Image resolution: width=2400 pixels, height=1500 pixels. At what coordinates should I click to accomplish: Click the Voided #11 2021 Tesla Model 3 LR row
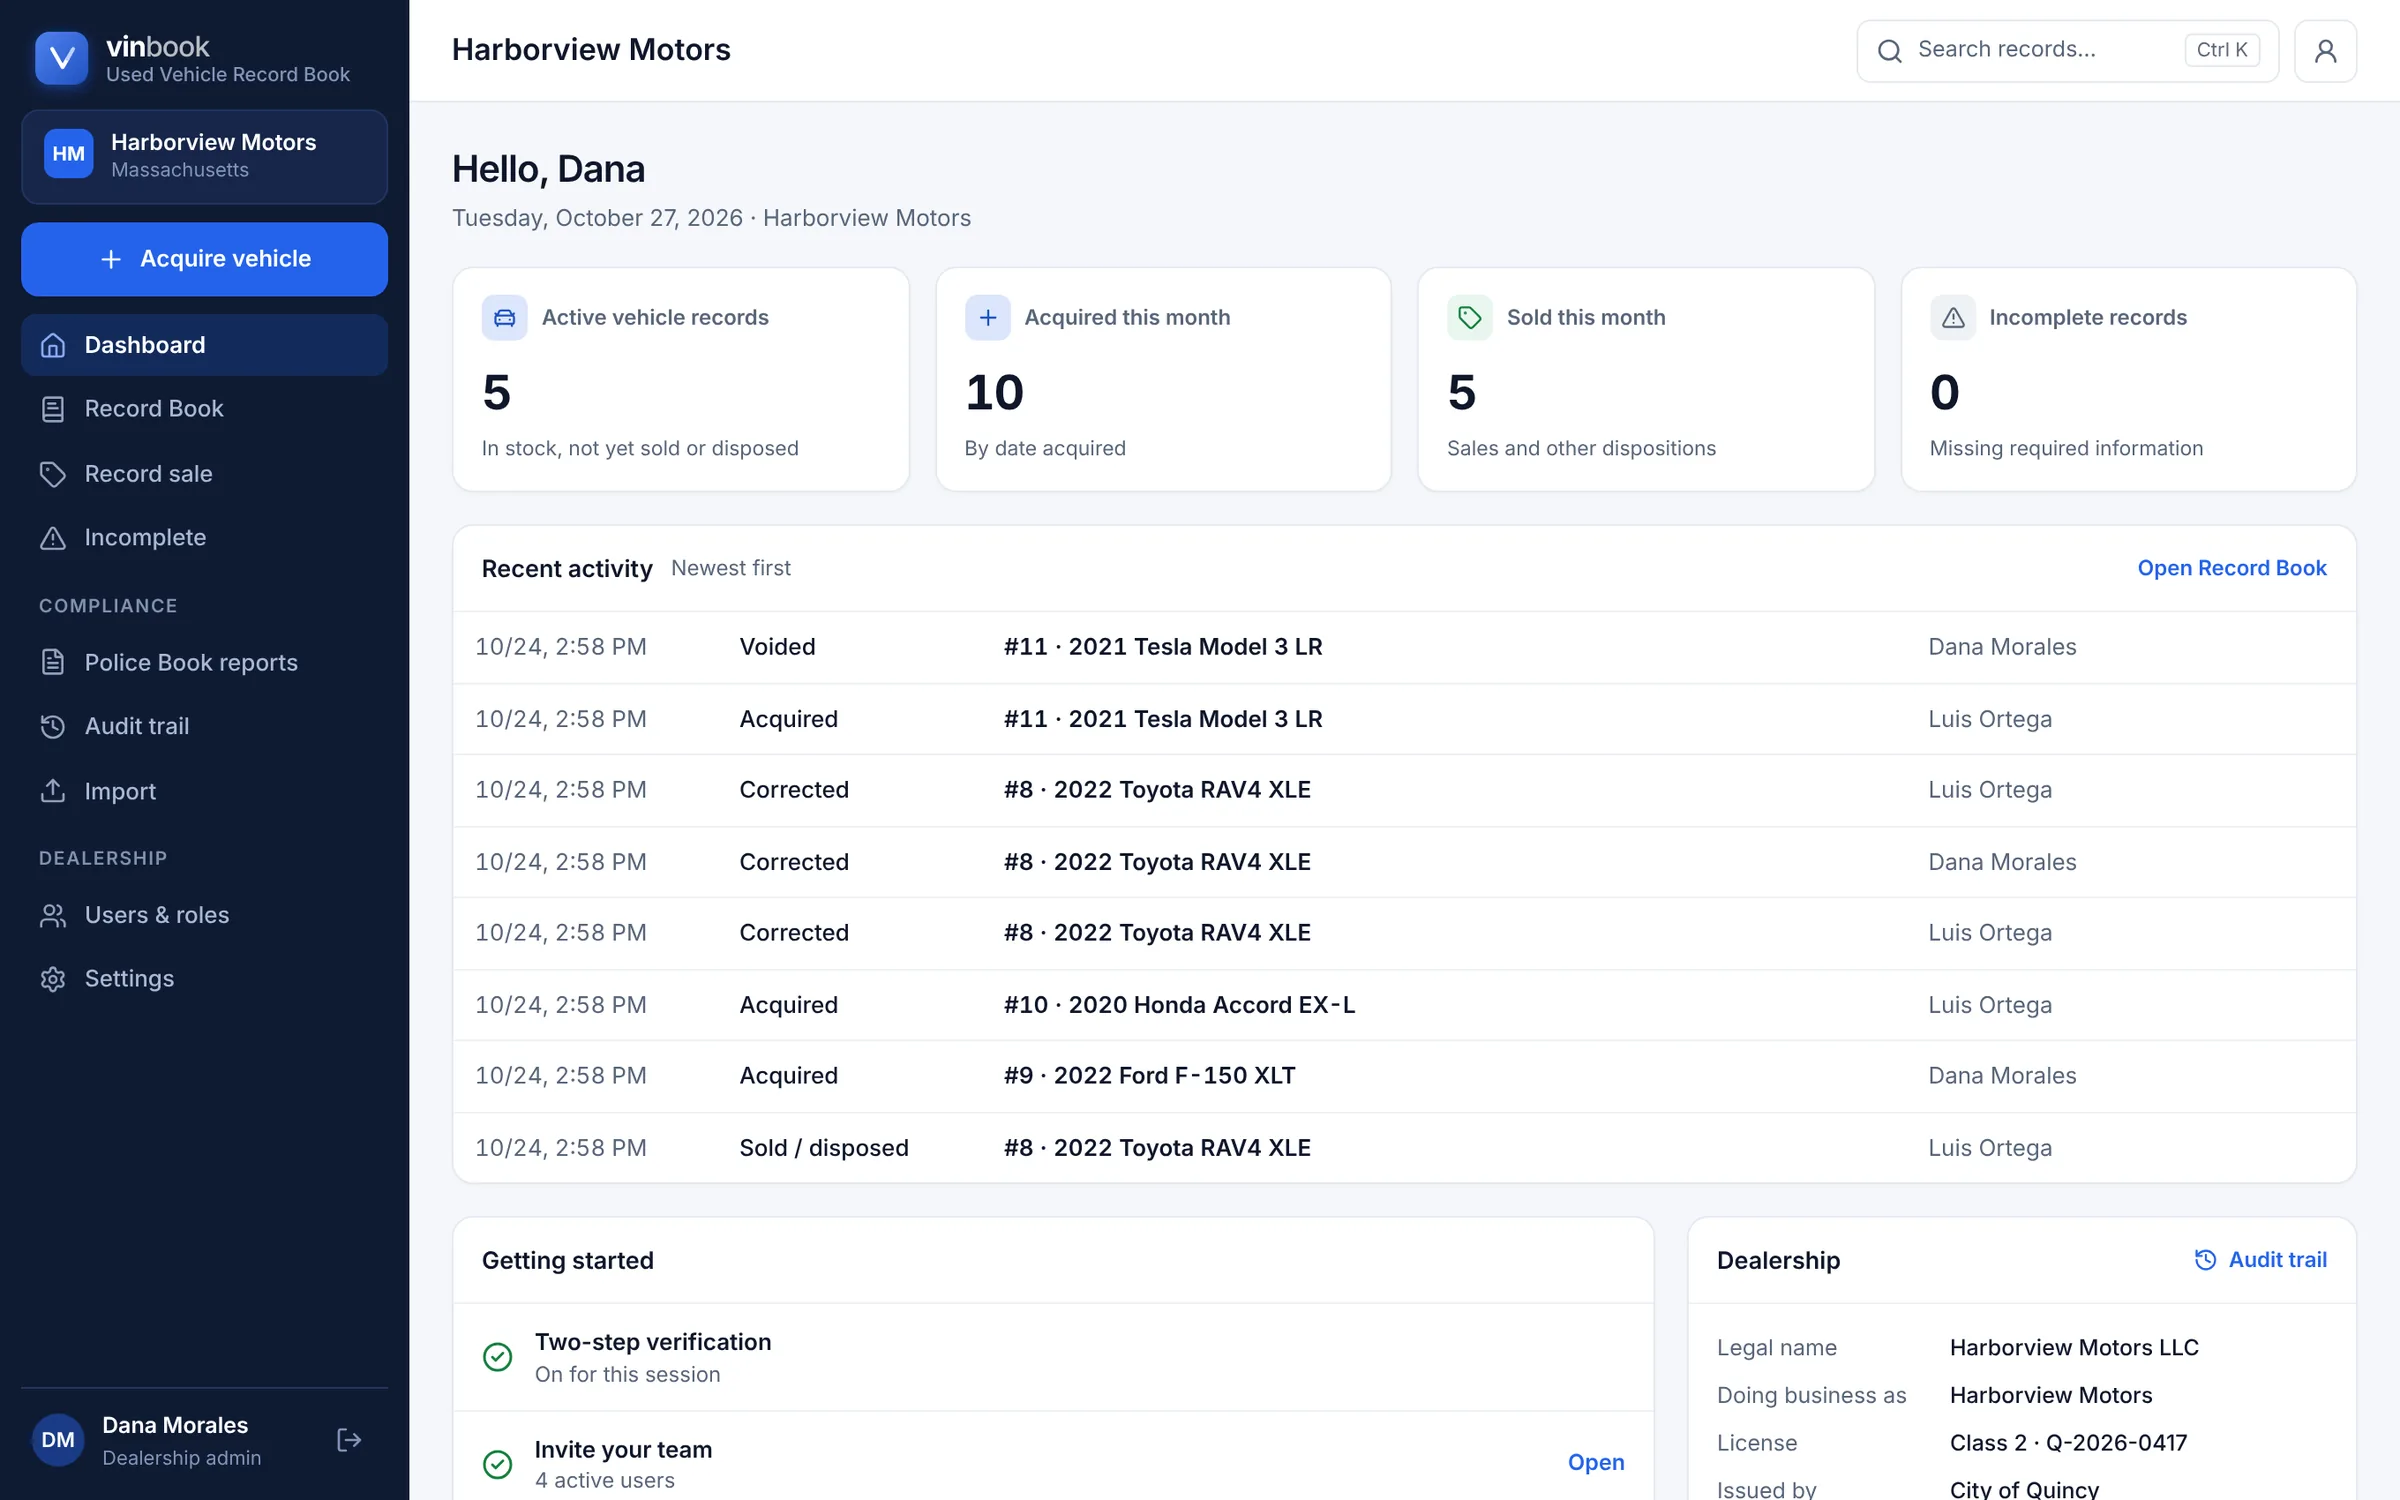1404,647
